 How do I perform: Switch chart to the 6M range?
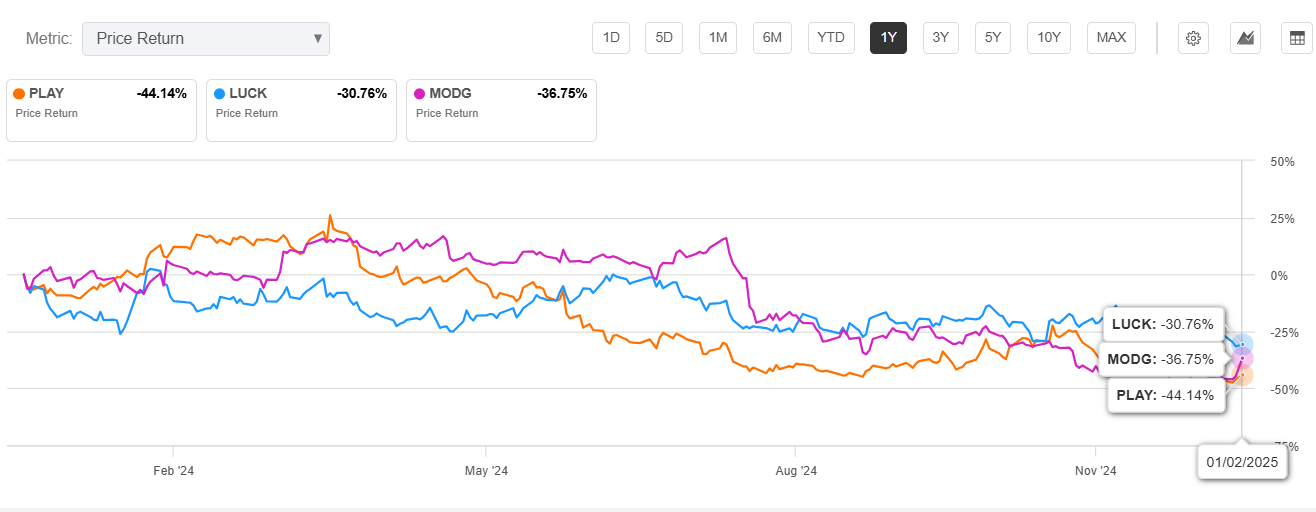pyautogui.click(x=771, y=38)
